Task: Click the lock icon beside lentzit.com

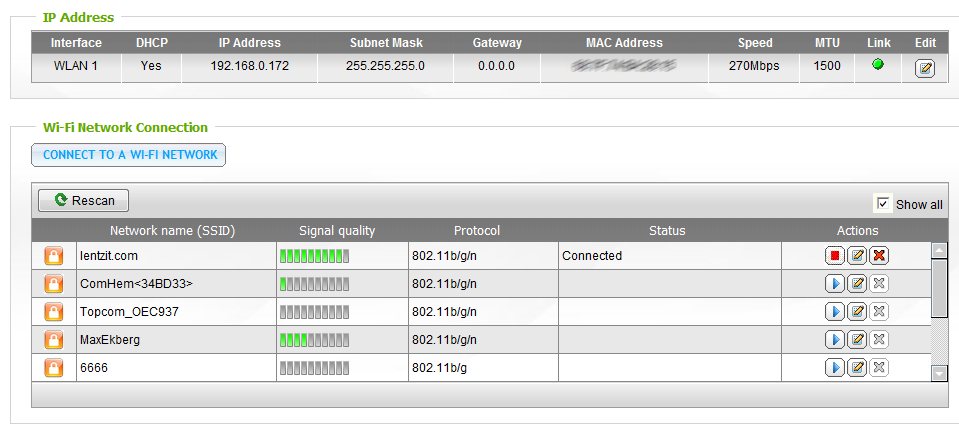Action: 53,256
